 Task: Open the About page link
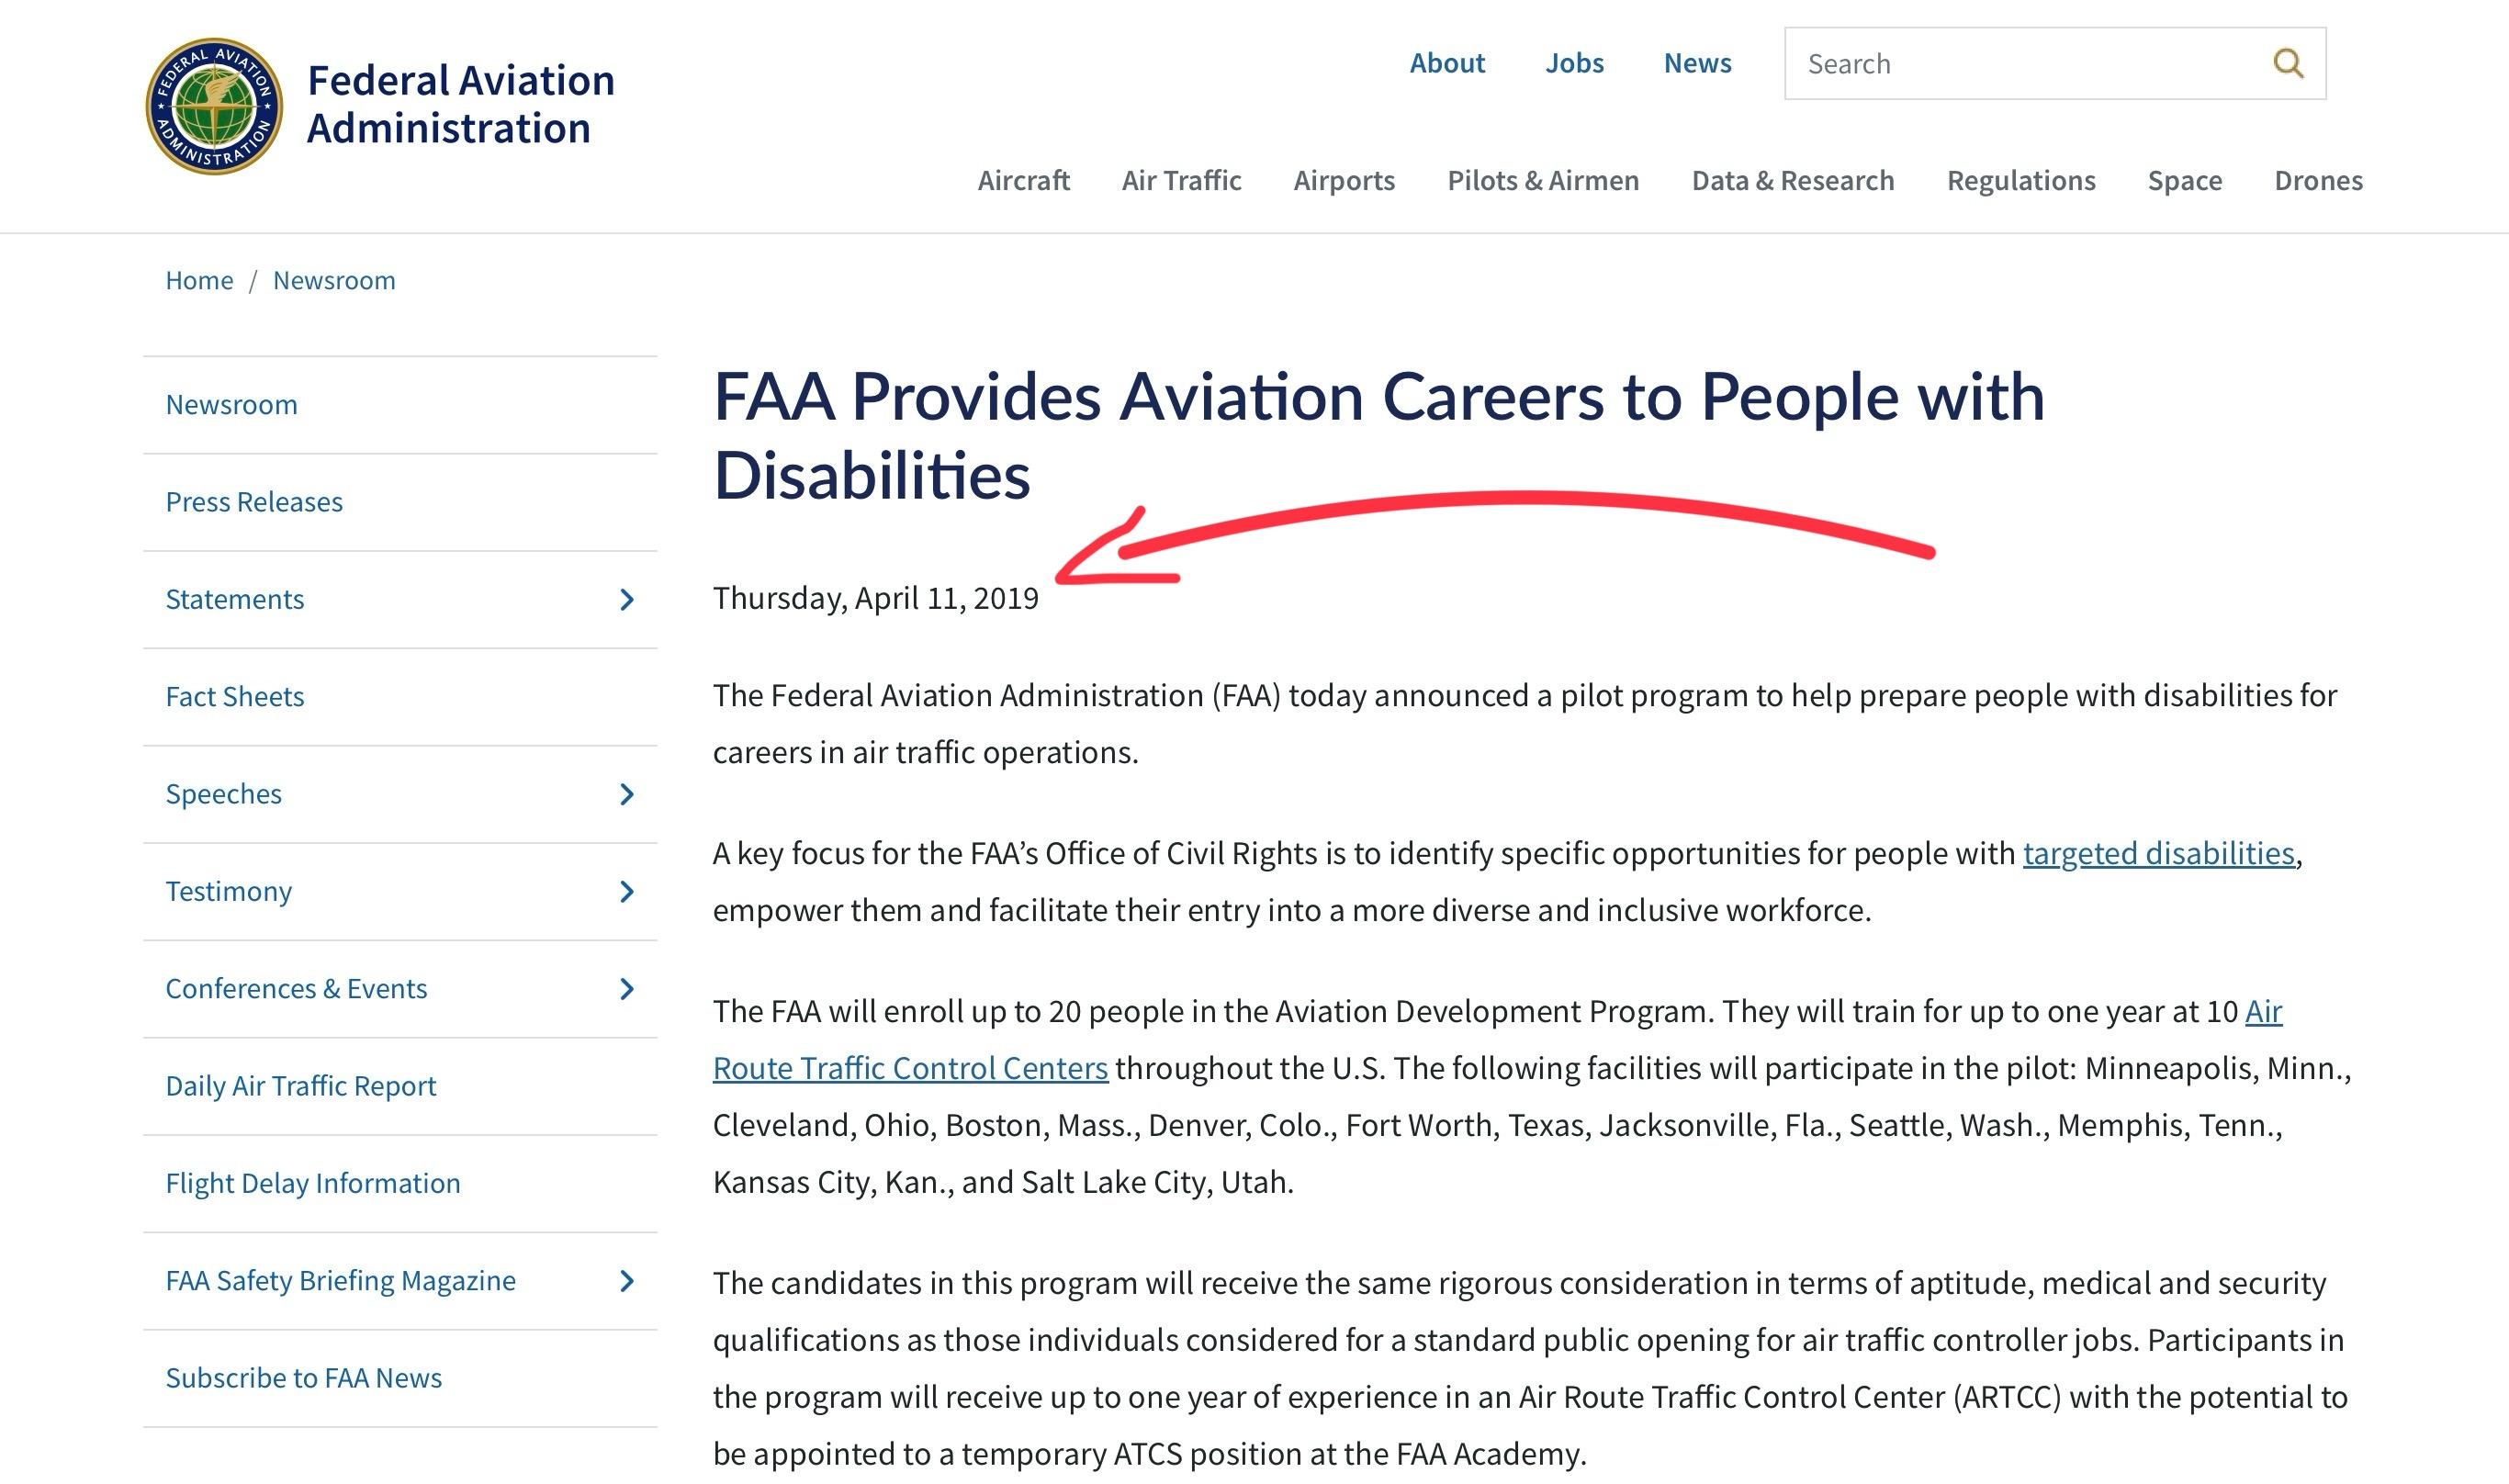[x=1447, y=63]
